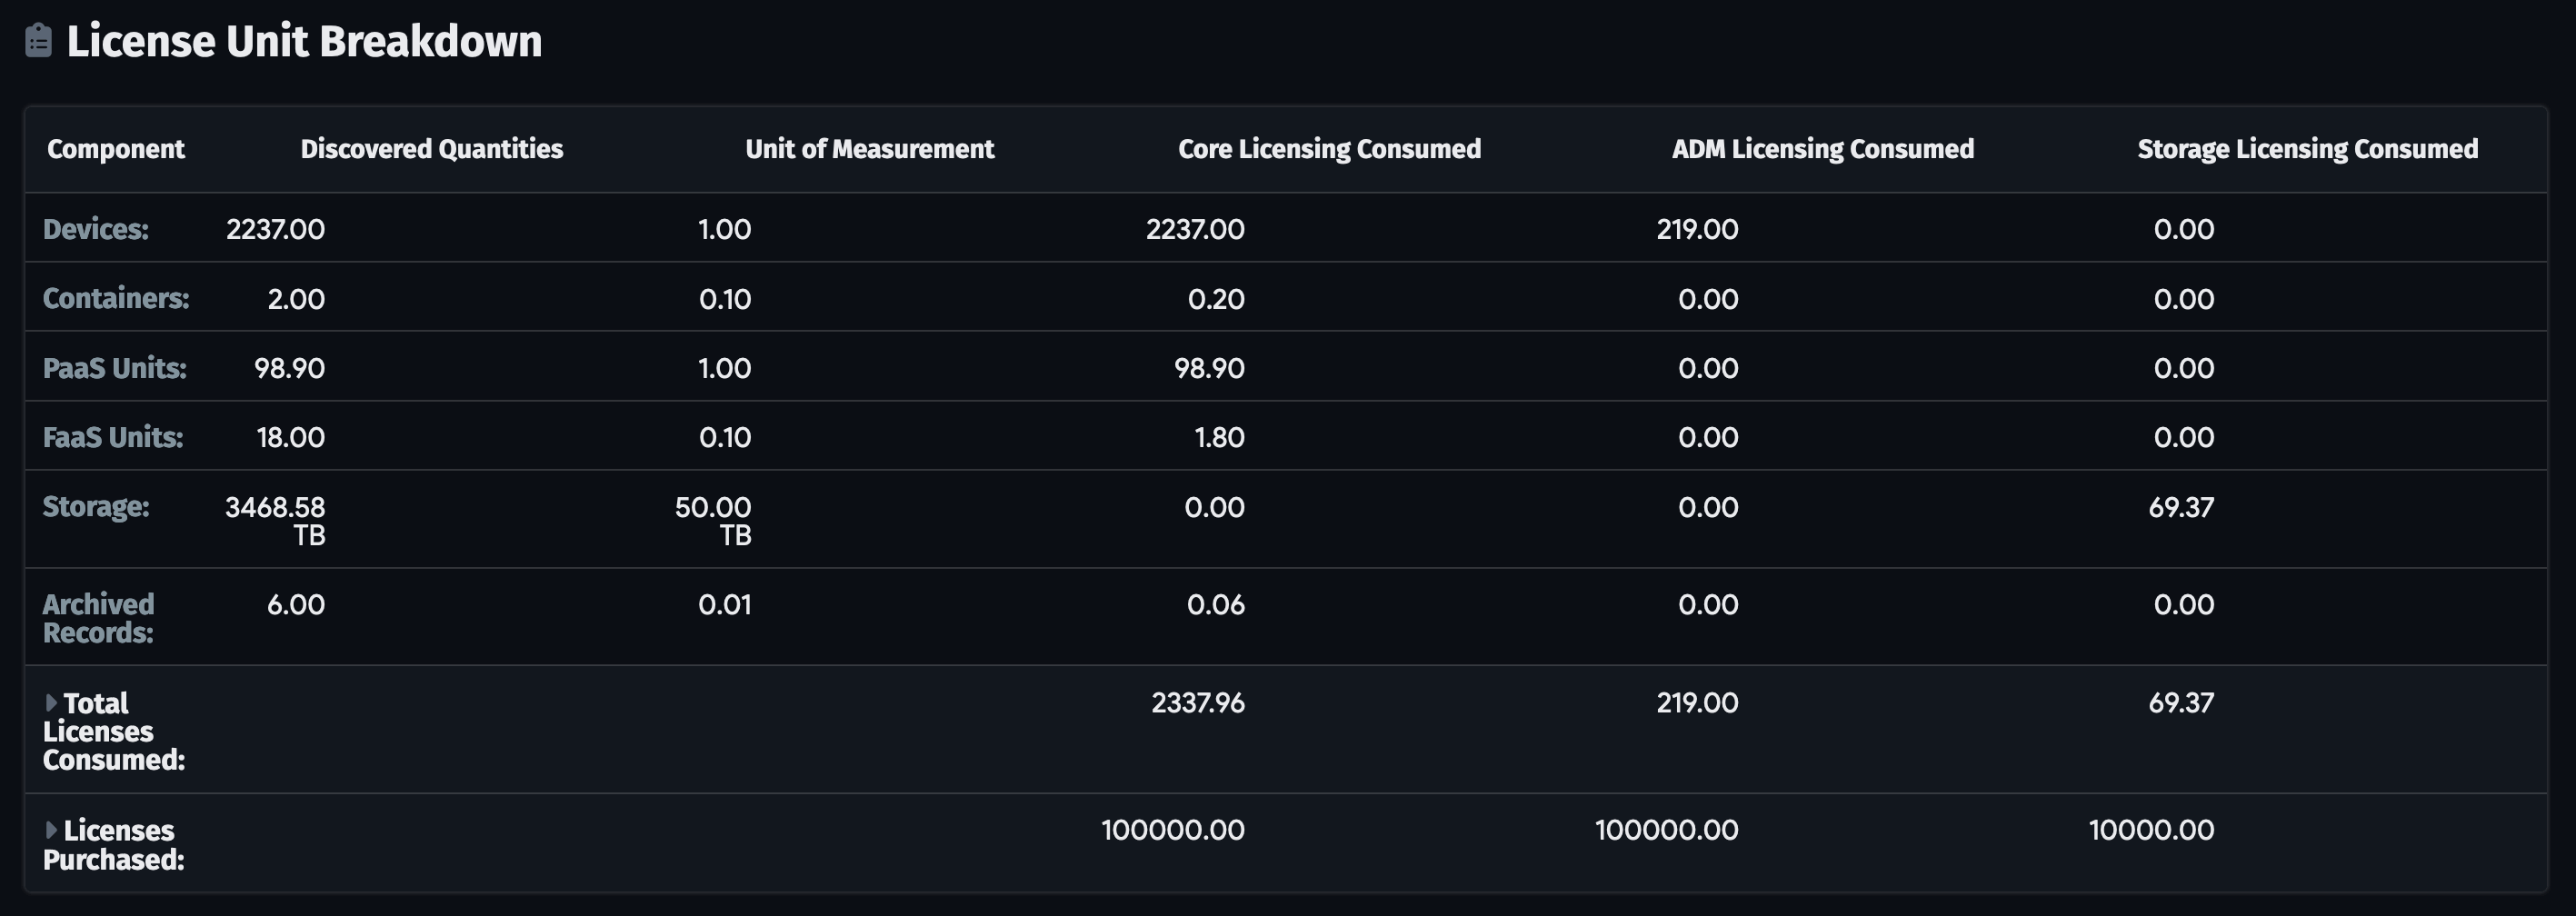Click the Storage row label
The image size is (2576, 916).
(95, 506)
